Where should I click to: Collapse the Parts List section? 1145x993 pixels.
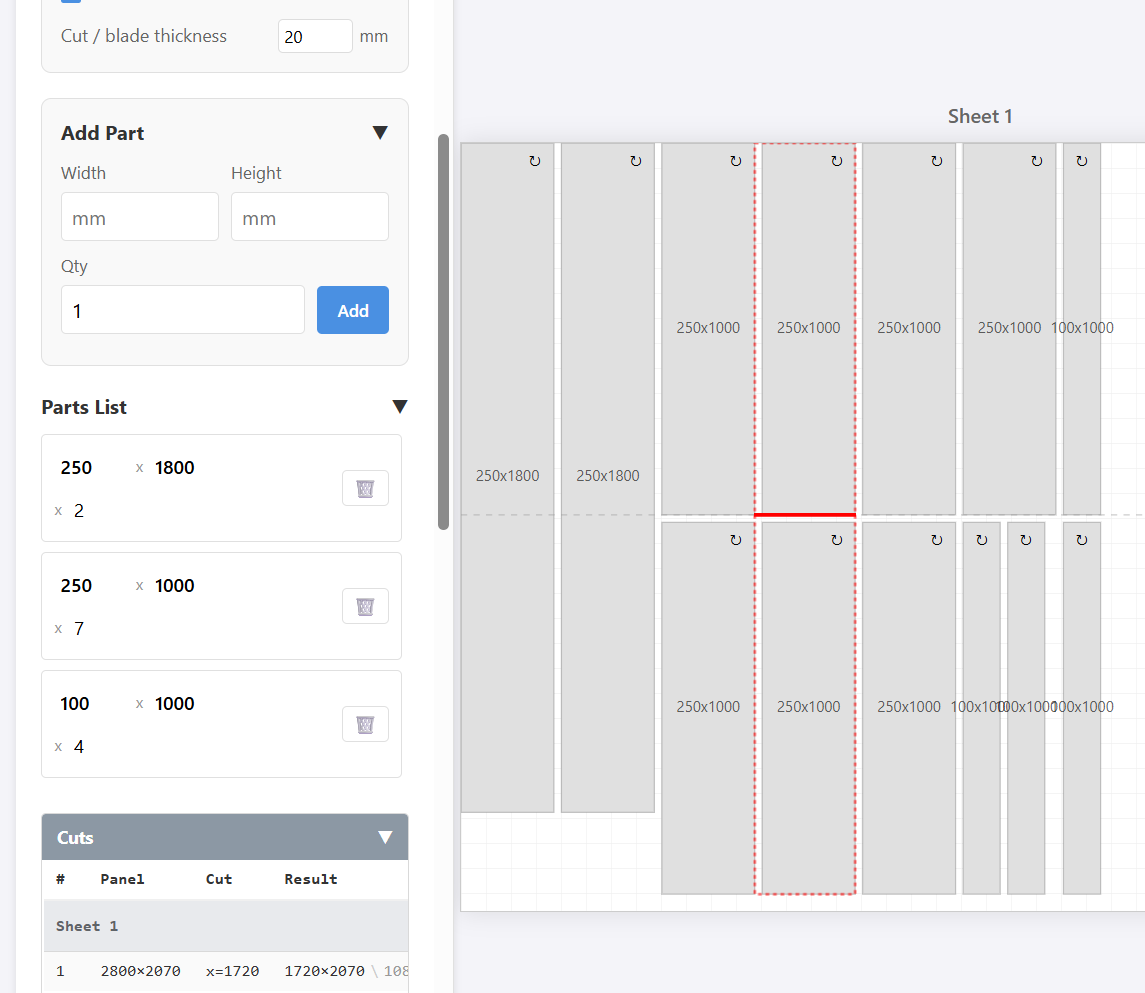tap(400, 407)
